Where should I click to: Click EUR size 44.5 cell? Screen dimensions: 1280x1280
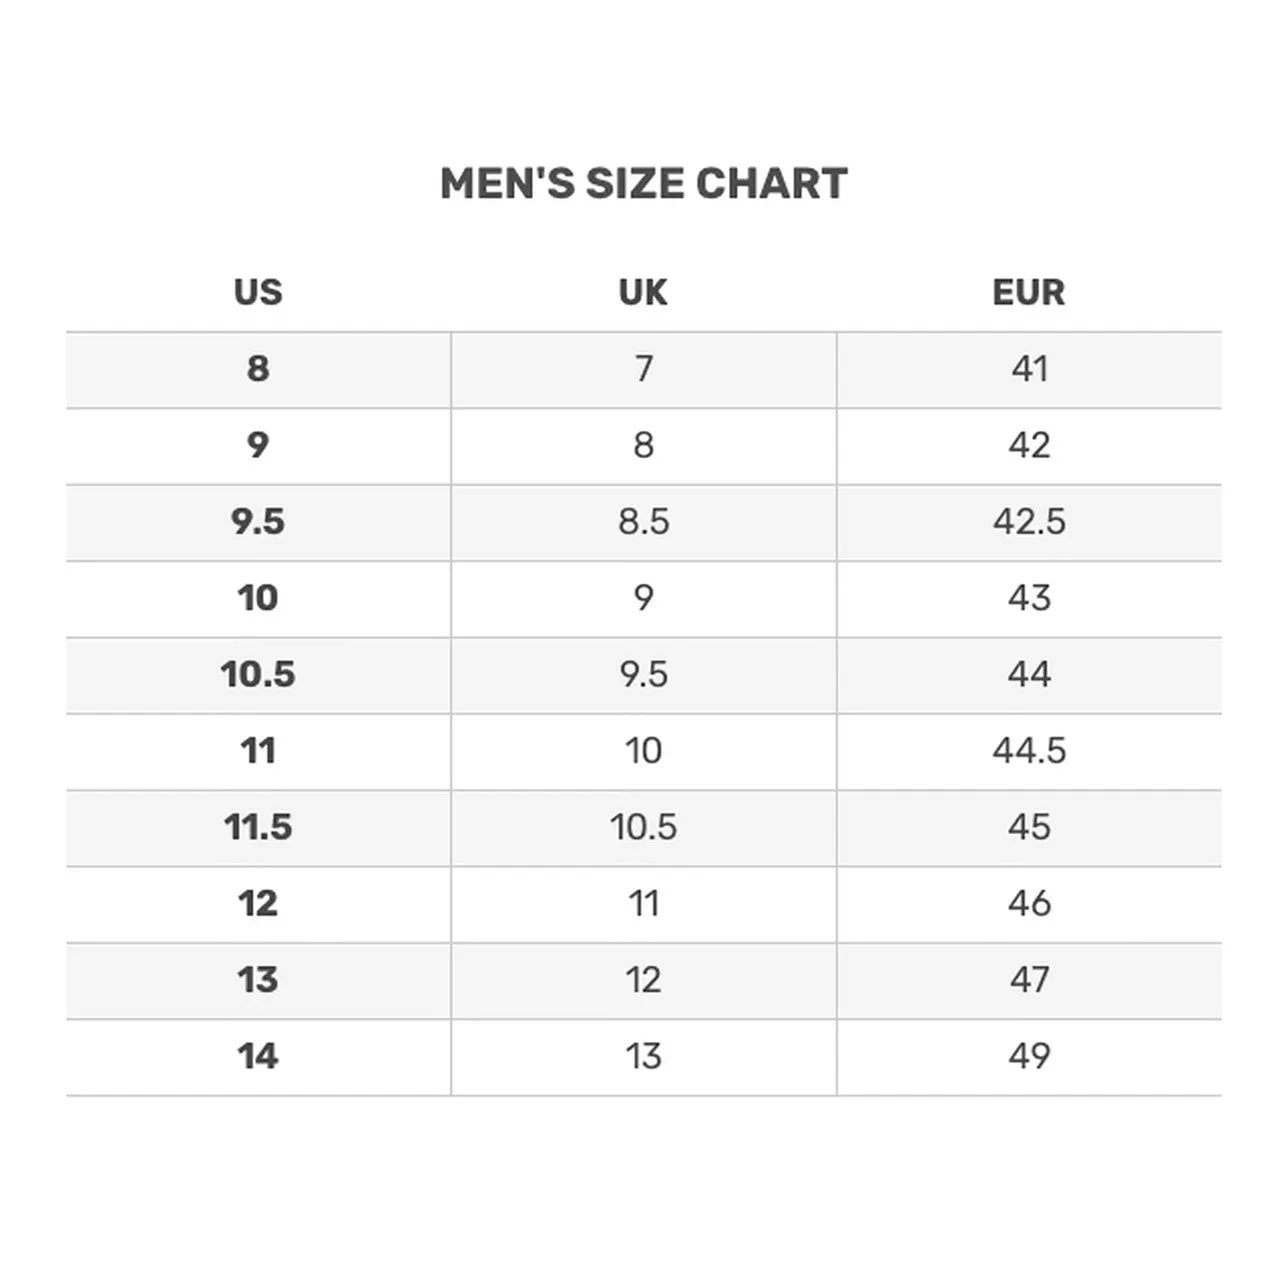[x=1029, y=752]
